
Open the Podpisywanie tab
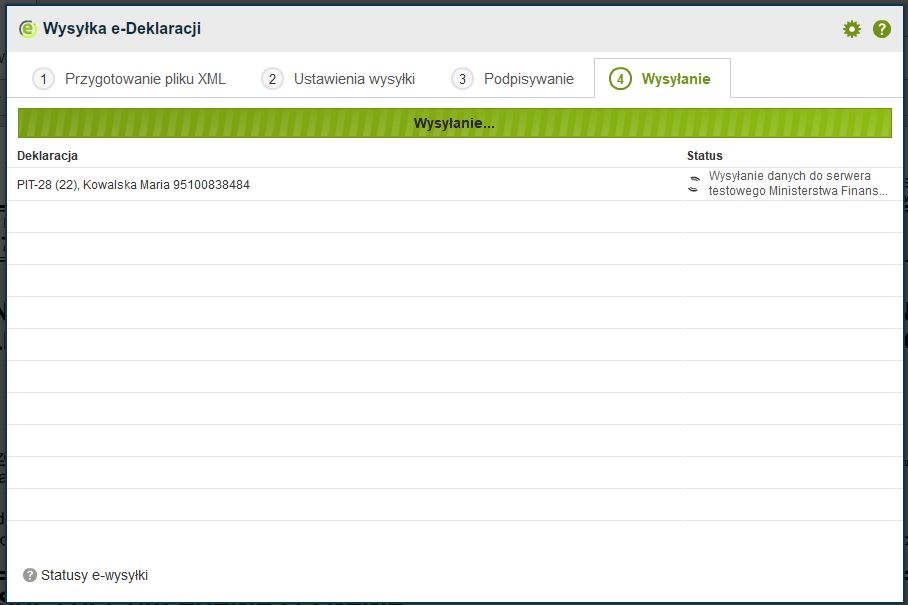tap(528, 79)
